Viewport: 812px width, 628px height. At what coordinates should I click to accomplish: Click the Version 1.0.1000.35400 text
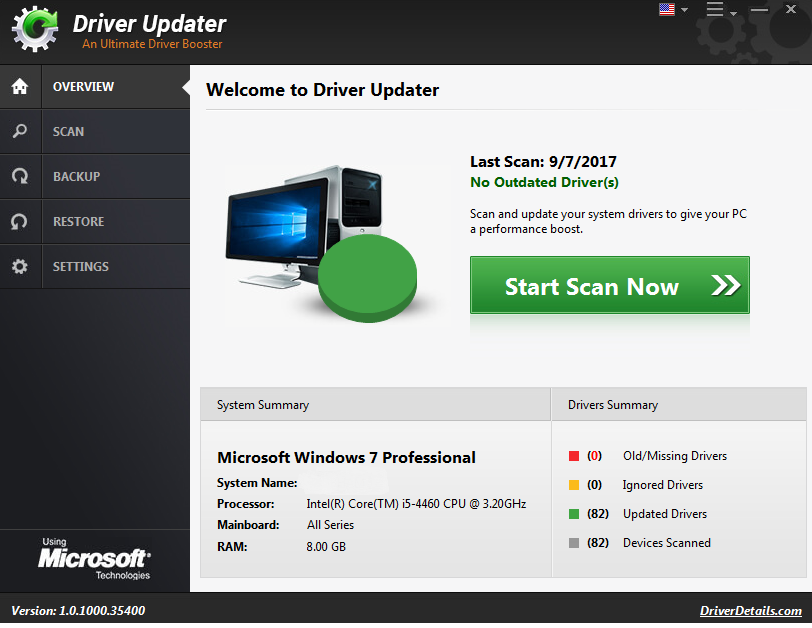78,611
